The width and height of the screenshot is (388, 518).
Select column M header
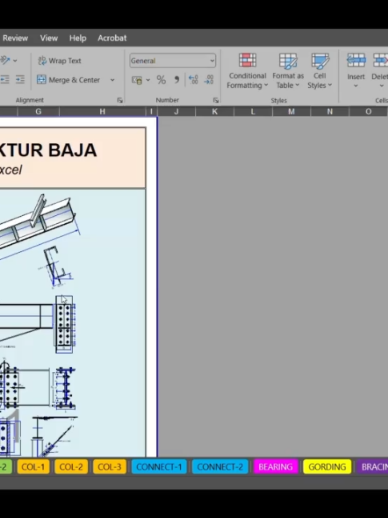pos(291,112)
